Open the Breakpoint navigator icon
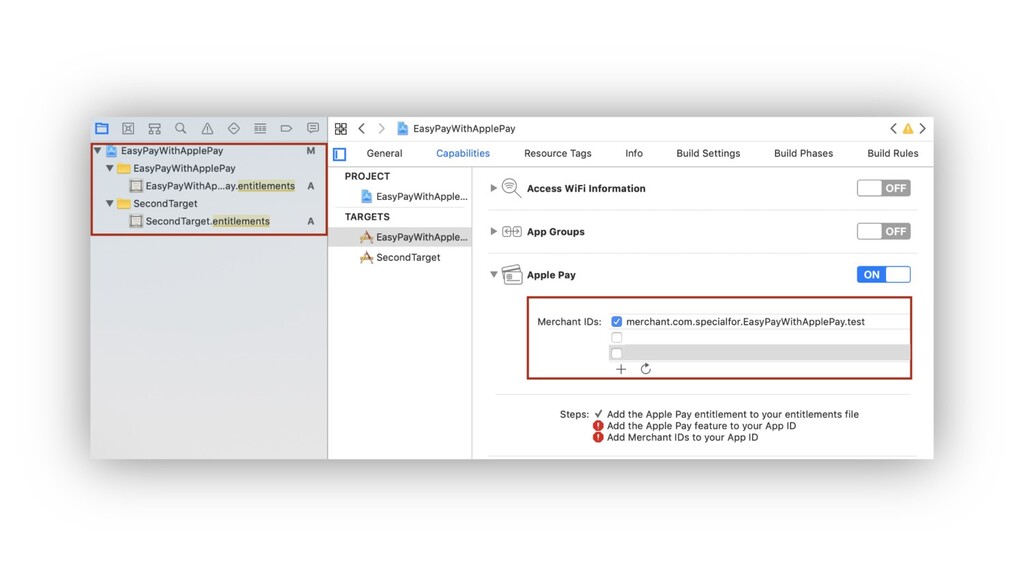The width and height of the screenshot is (1024, 576). 286,129
